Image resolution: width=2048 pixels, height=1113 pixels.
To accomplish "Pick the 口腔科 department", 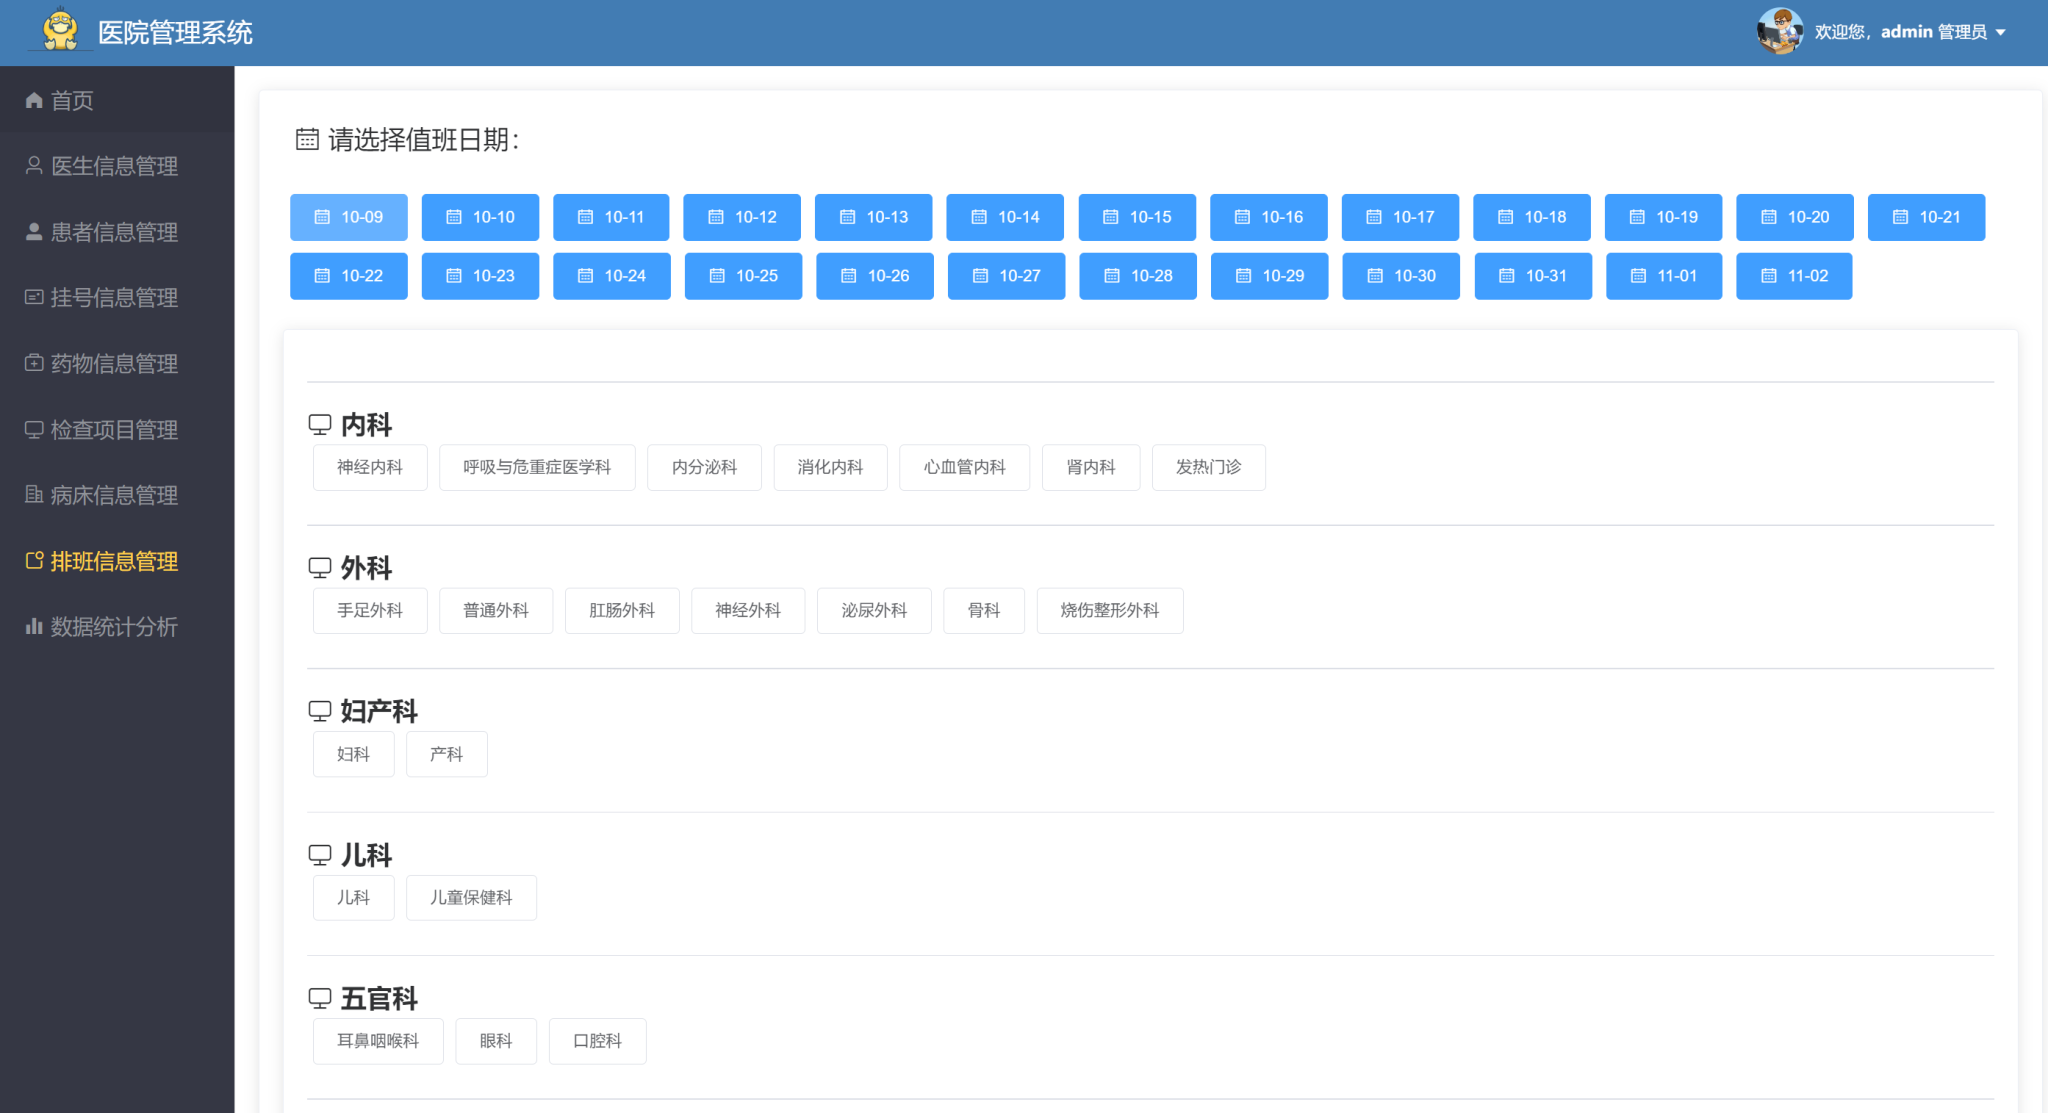I will [x=597, y=1041].
